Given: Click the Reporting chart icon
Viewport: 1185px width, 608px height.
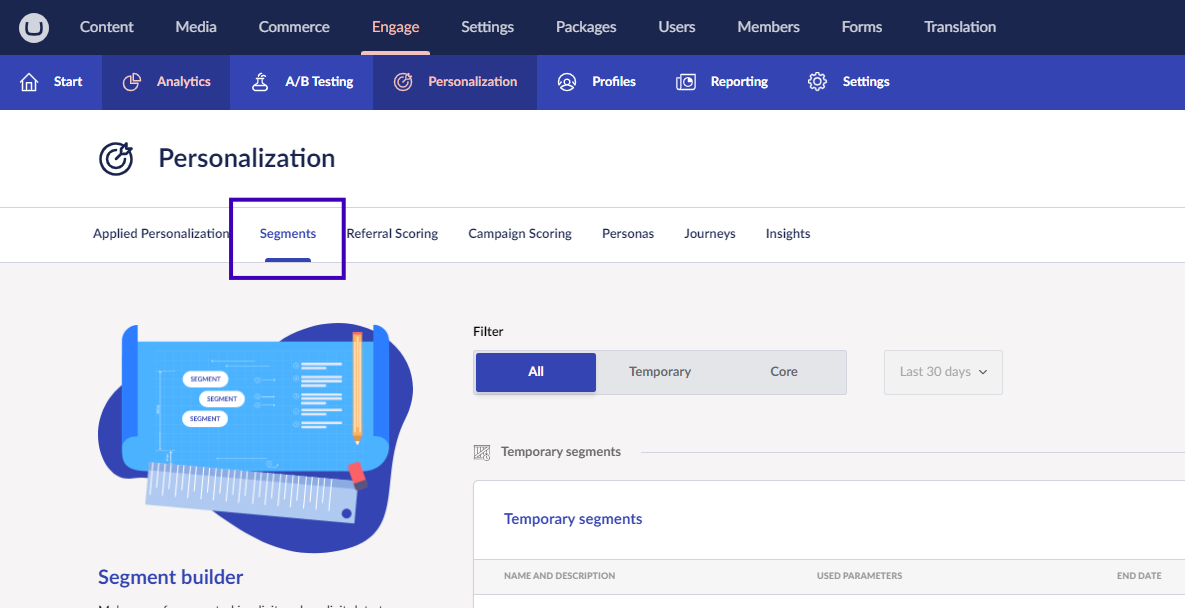Looking at the screenshot, I should [x=686, y=82].
